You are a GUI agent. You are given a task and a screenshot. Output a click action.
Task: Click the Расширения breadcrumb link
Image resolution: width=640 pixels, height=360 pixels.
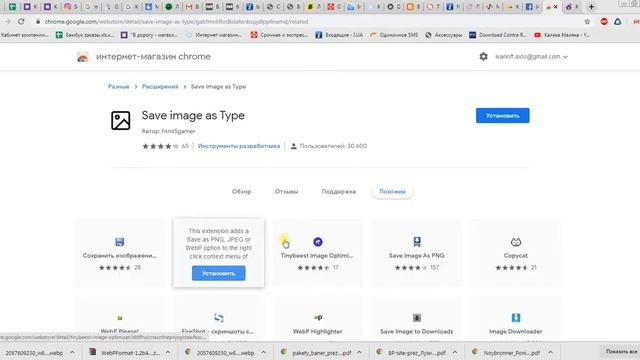(x=160, y=87)
